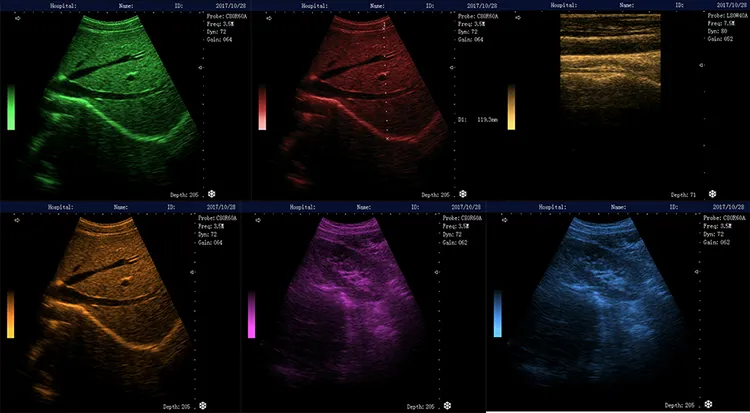This screenshot has height=413, width=750.
Task: Select the magenta colormap bar
Action: (x=252, y=315)
